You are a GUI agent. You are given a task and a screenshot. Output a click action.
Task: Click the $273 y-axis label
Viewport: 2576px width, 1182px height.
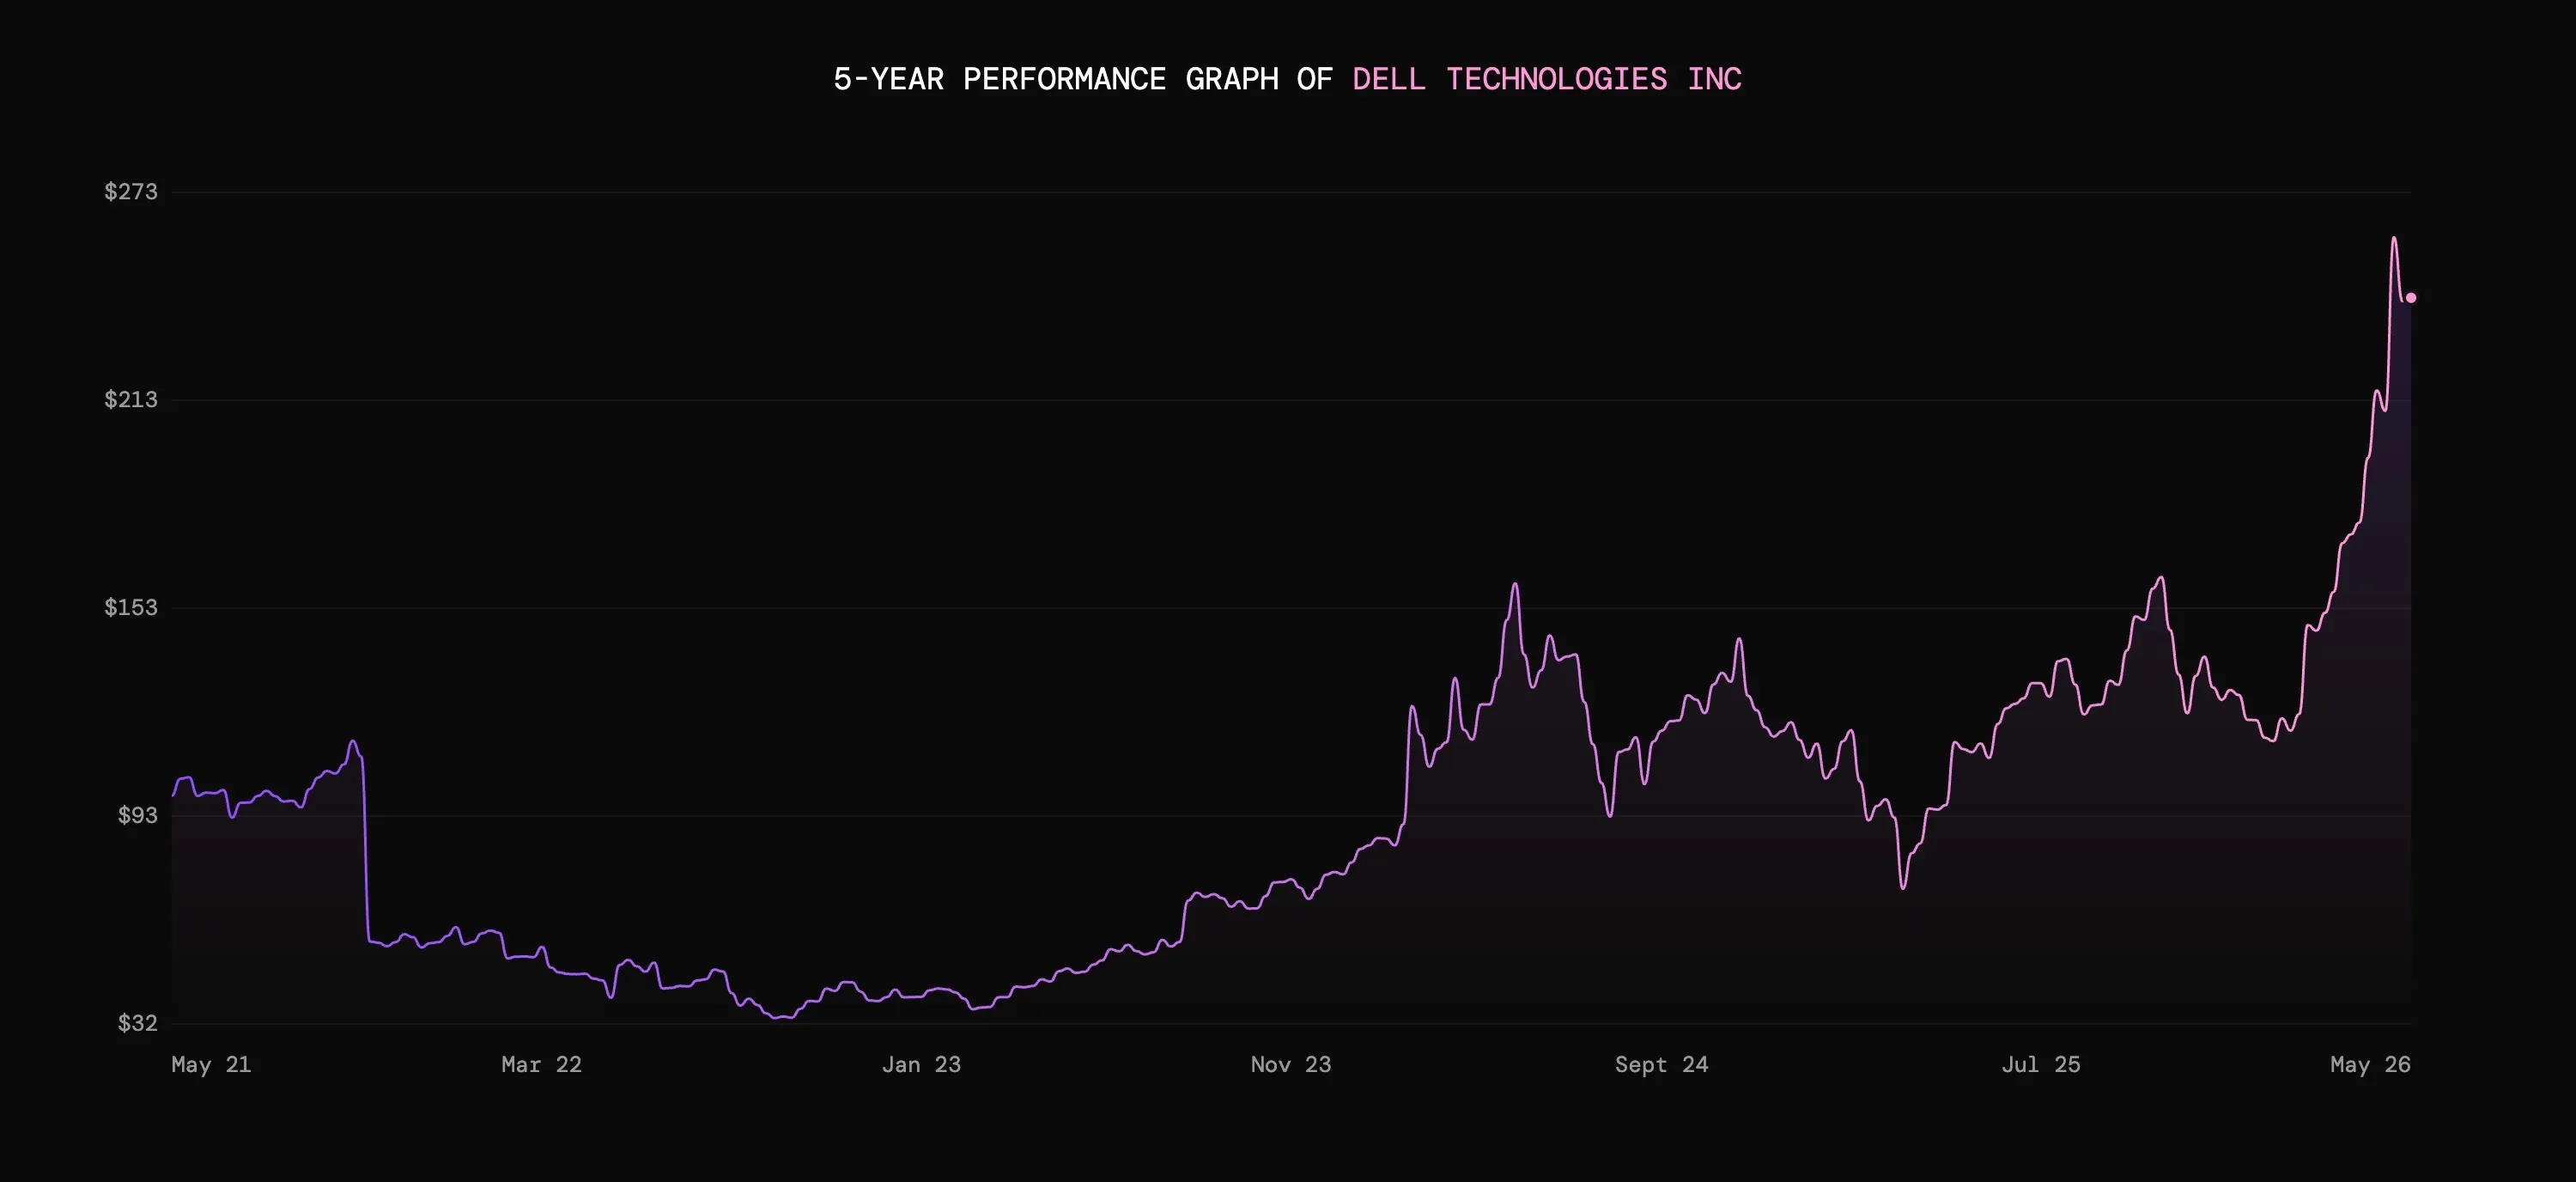[x=131, y=191]
